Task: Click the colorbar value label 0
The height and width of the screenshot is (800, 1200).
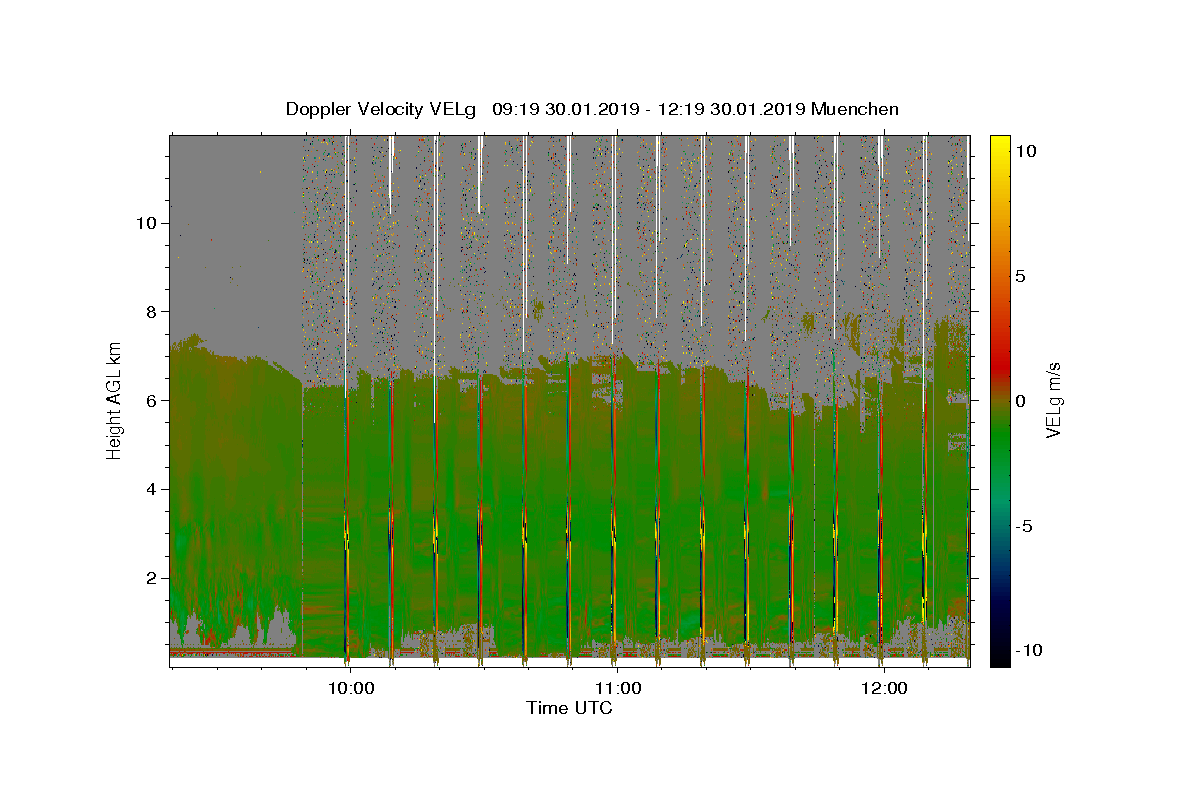Action: coord(1020,401)
